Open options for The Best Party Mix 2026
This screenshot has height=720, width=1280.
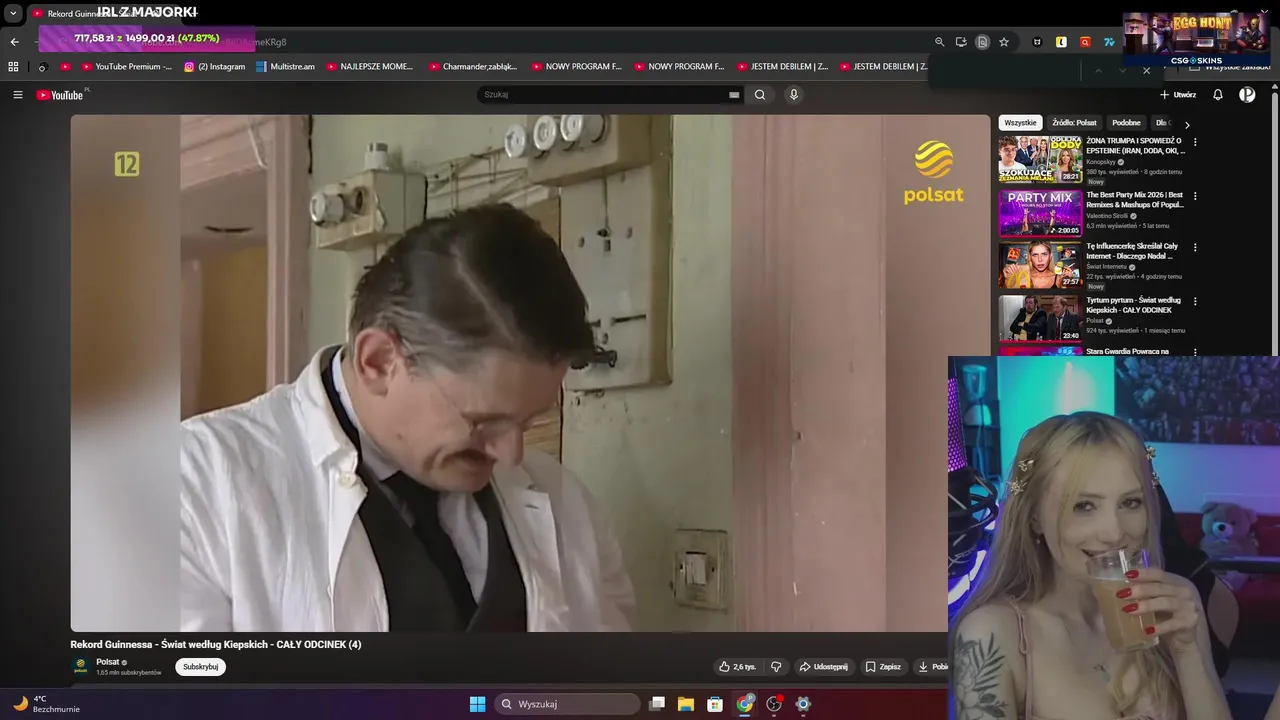point(1195,196)
